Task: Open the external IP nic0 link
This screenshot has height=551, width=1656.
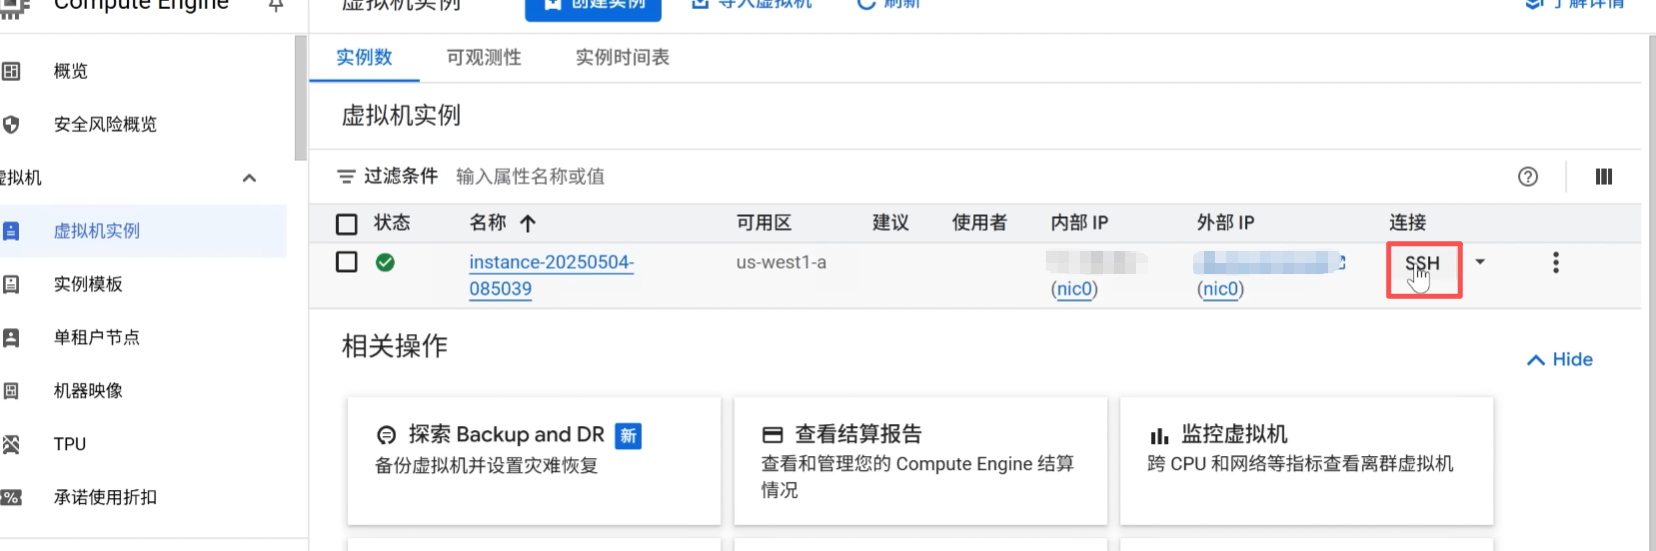Action: [x=1220, y=289]
